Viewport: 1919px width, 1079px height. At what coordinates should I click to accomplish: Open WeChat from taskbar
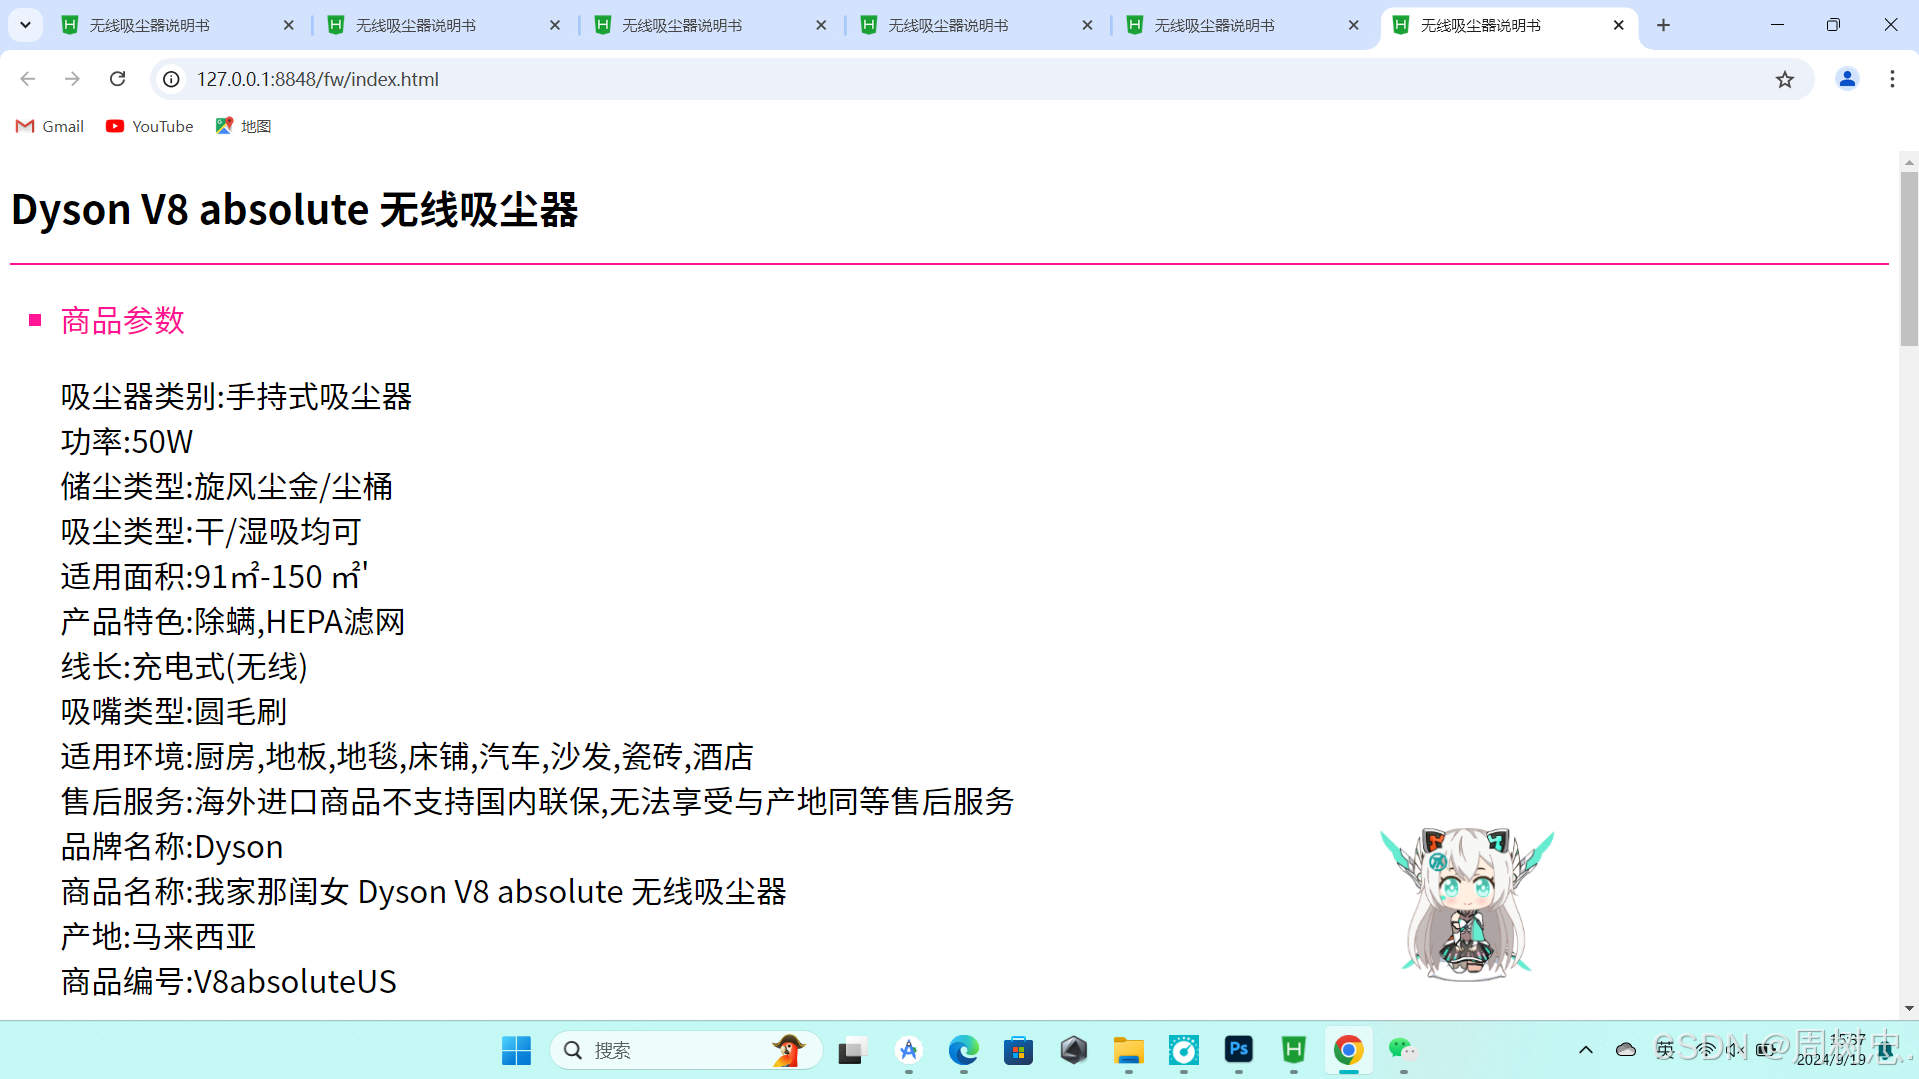tap(1404, 1050)
